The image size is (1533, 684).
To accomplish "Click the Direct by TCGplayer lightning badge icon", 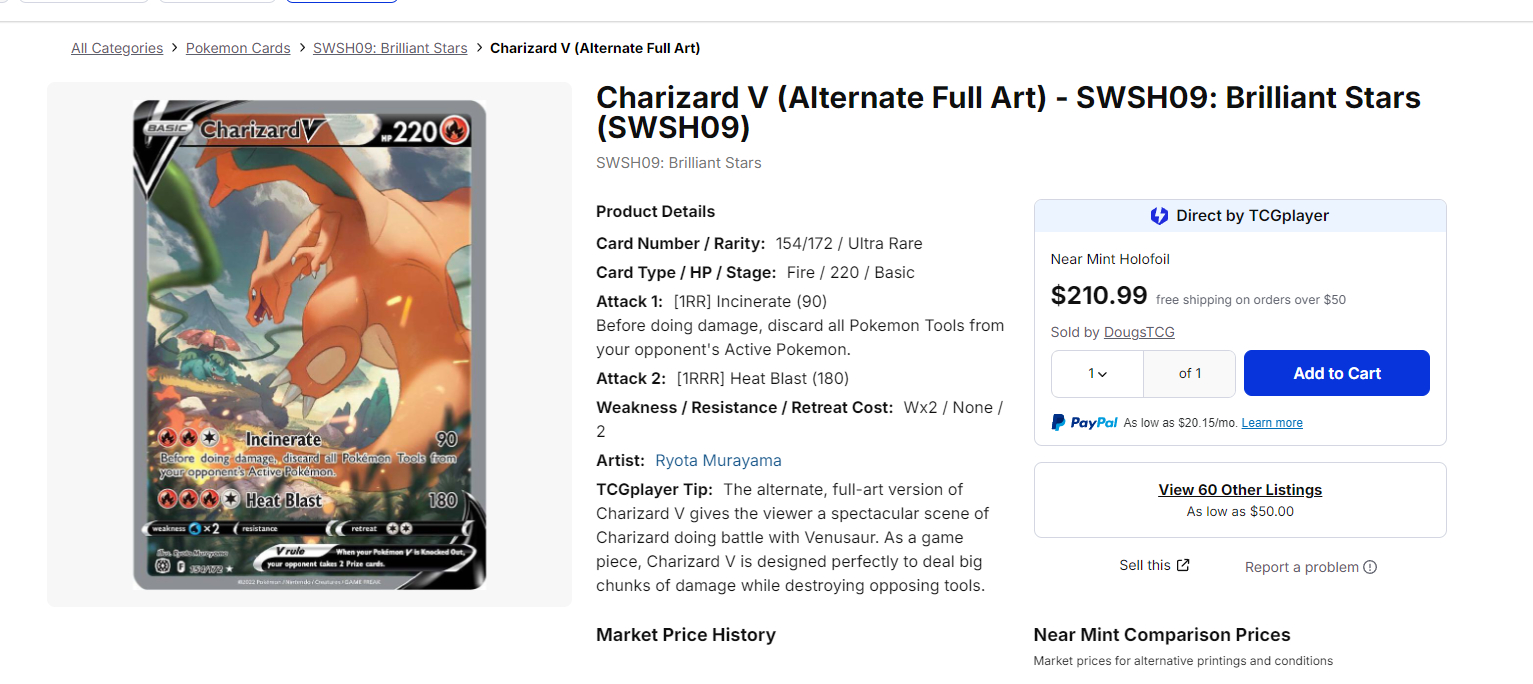I will (x=1159, y=216).
